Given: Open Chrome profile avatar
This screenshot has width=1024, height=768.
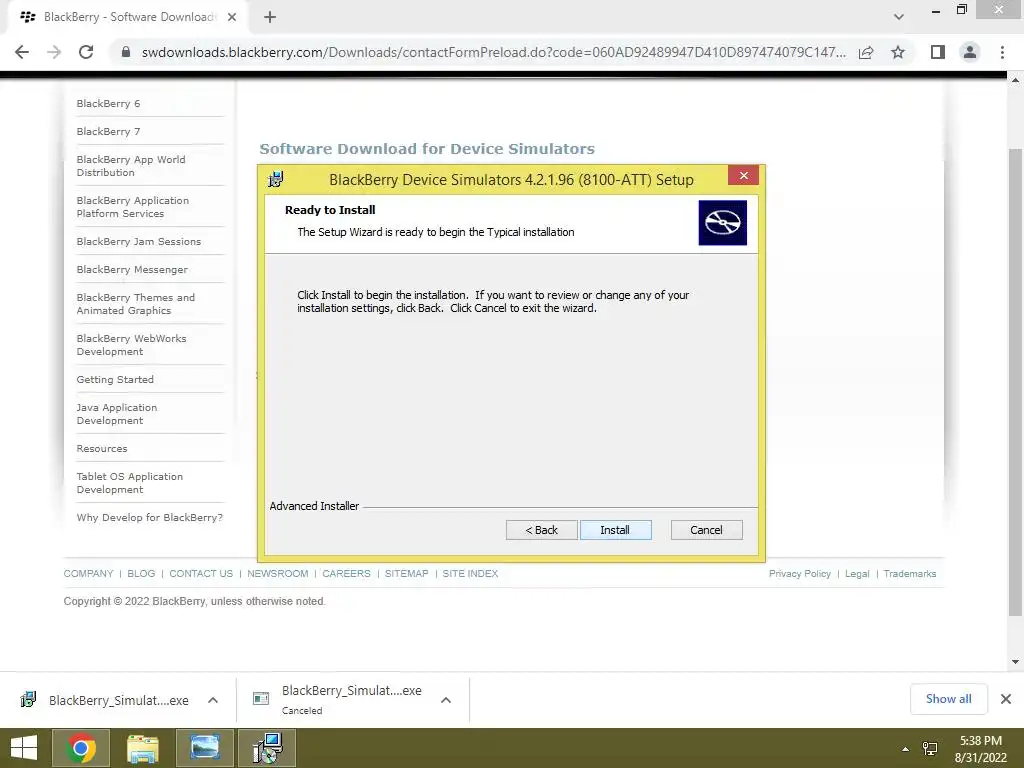Looking at the screenshot, I should coord(970,52).
